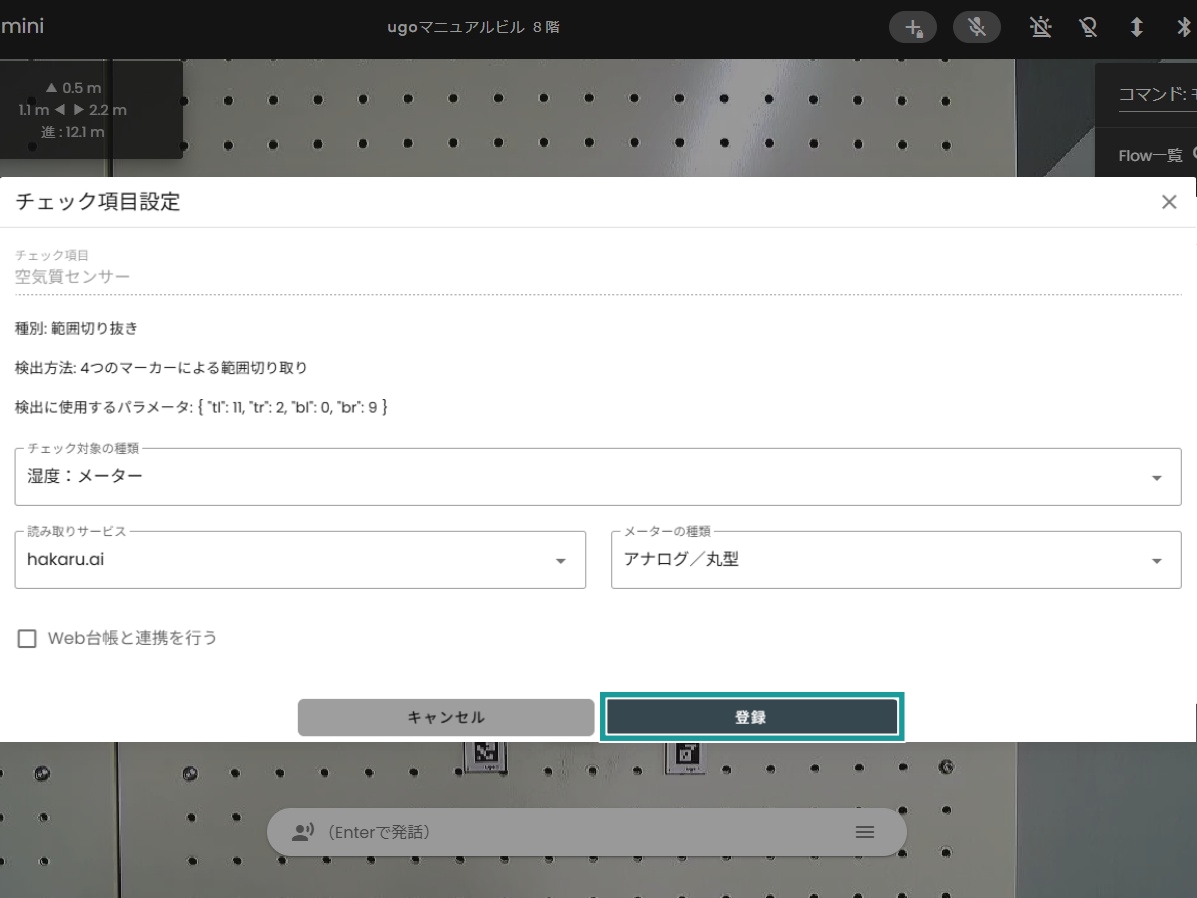
Task: Click the 種別: 範囲切り抜き text
Action: pyautogui.click(x=76, y=328)
